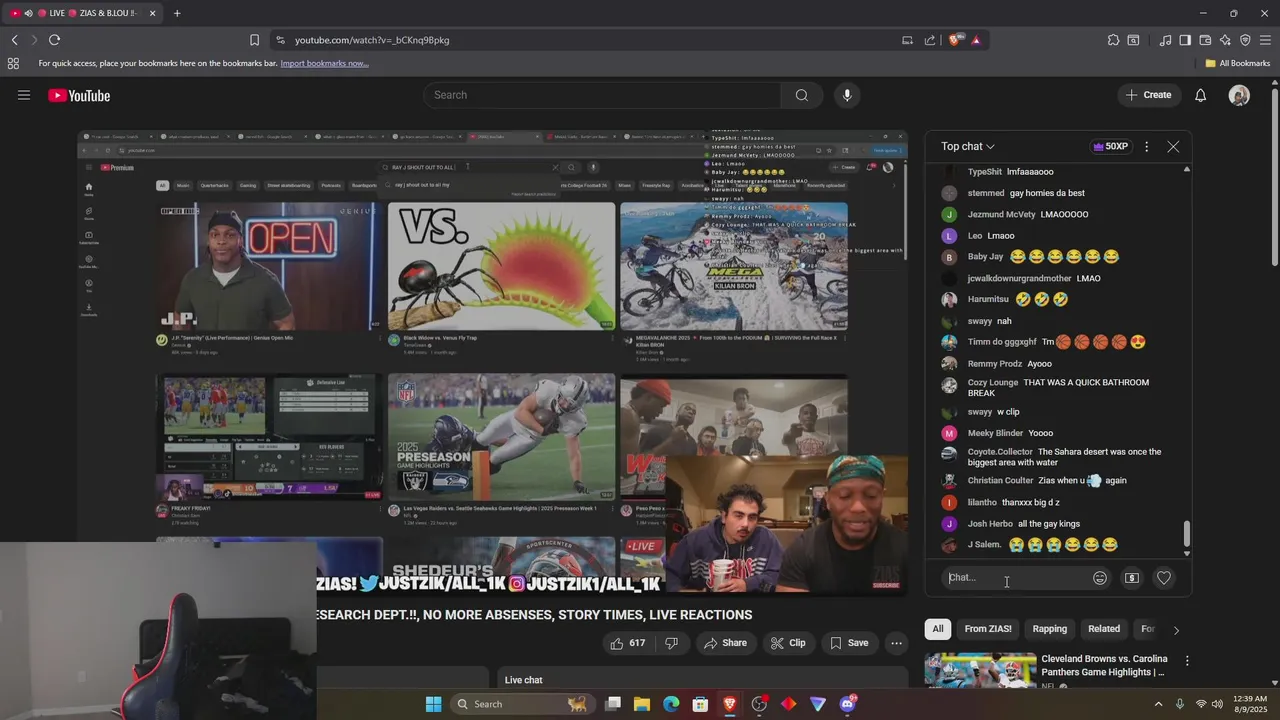This screenshot has width=1280, height=720.
Task: Switch to the LIVE ZIAS & B.LOU browser tab
Action: tap(85, 13)
